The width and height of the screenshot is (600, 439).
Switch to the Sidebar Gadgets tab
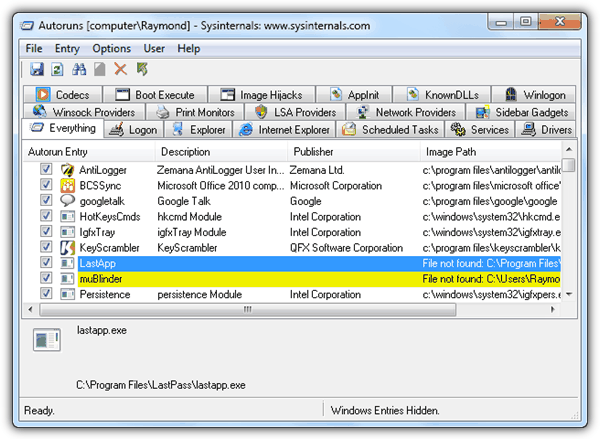pyautogui.click(x=521, y=112)
